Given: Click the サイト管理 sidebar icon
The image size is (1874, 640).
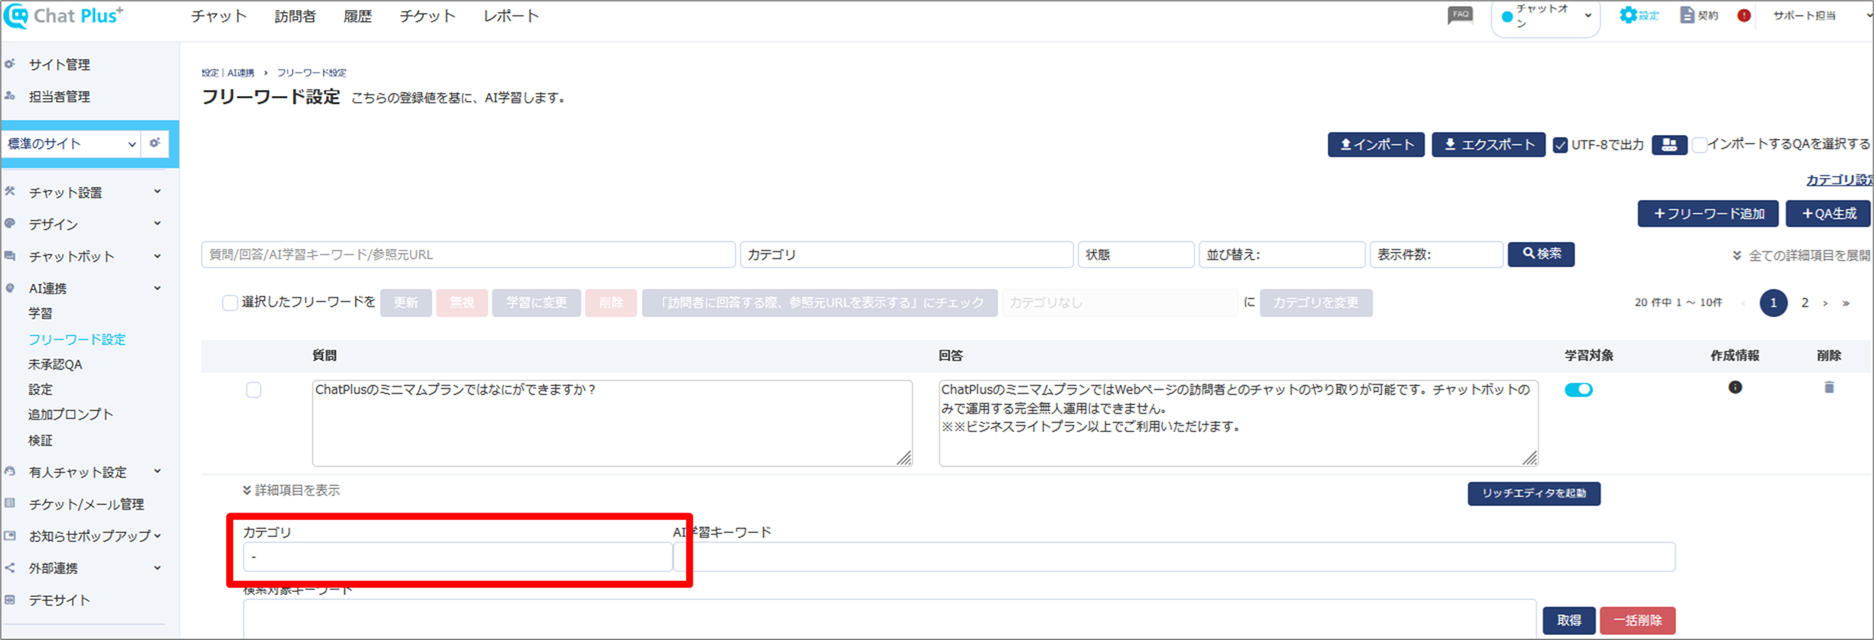Looking at the screenshot, I should 10,64.
